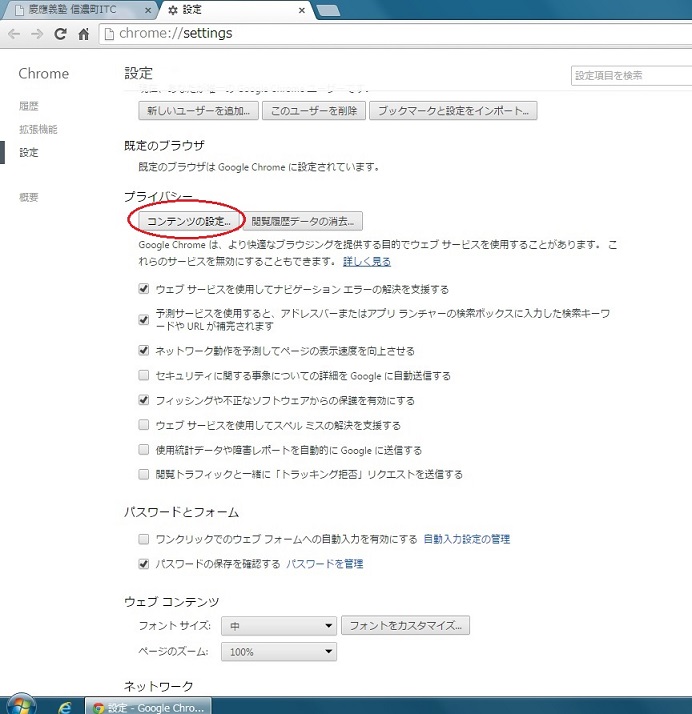Enable スペルミスの解決 web service checkbox
The image size is (692, 714).
[145, 425]
